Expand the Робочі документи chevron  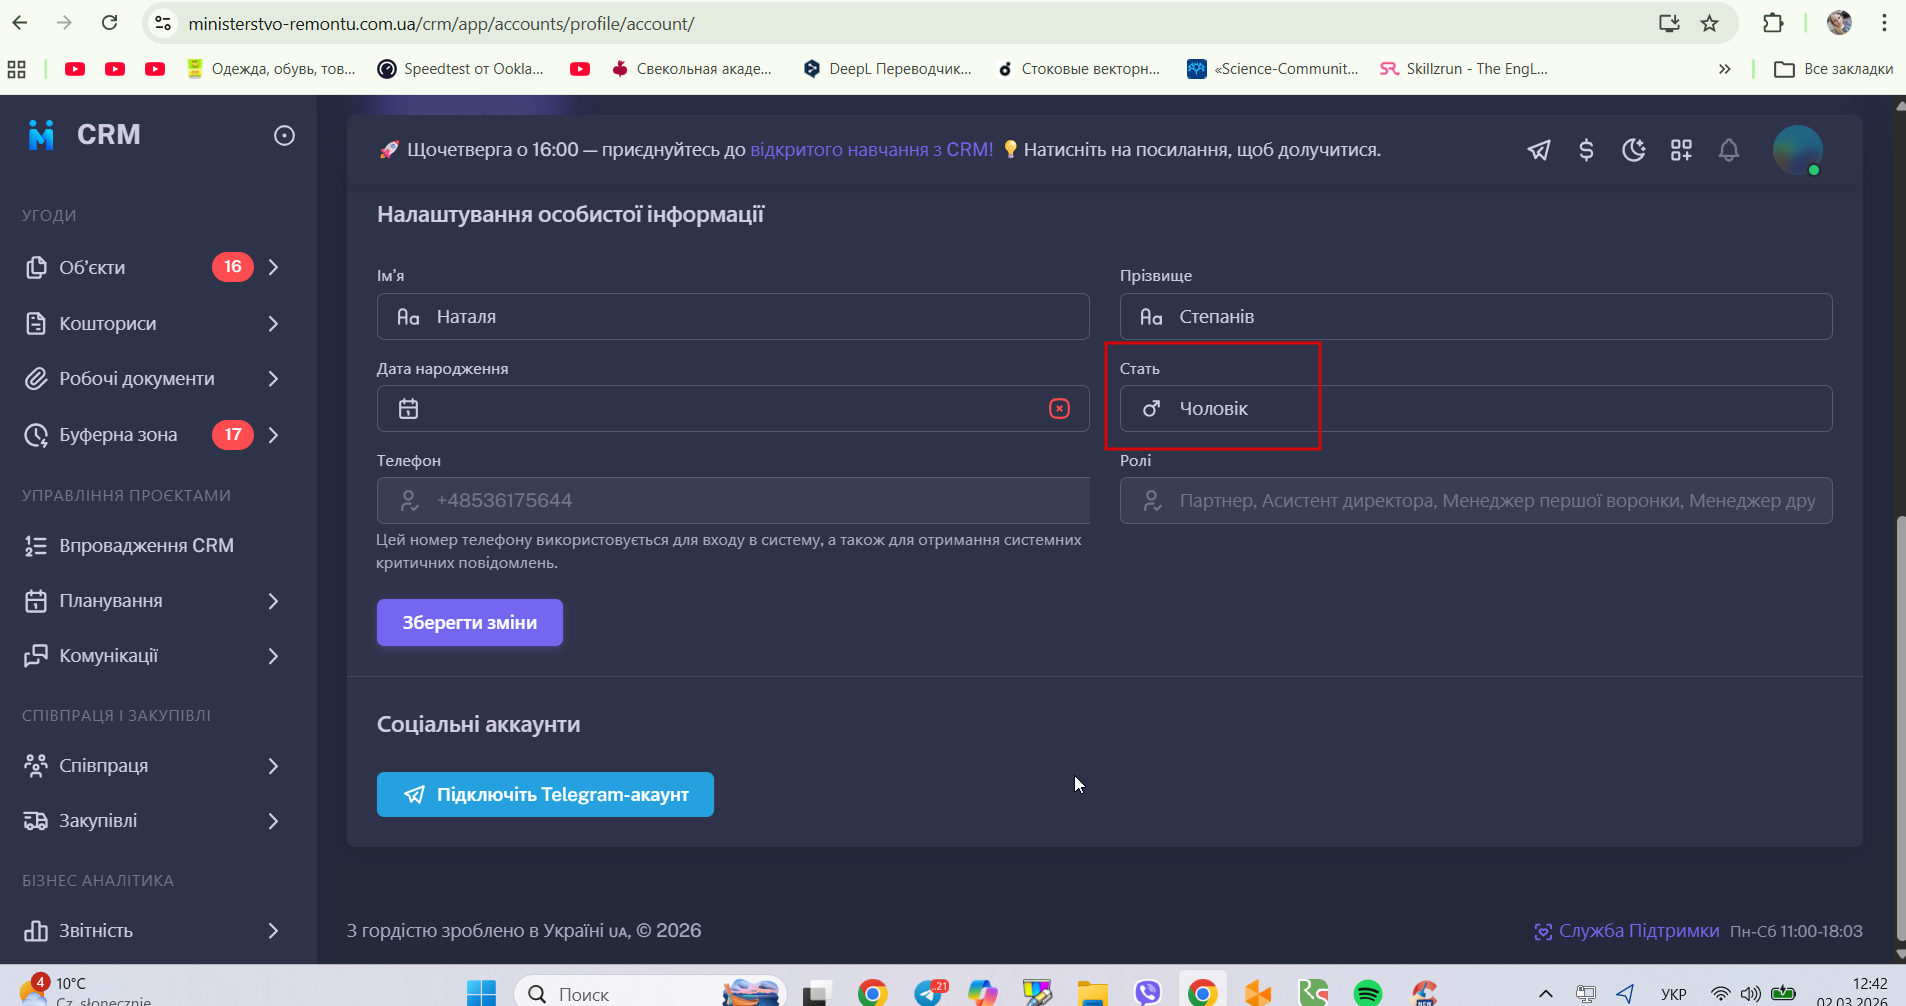(273, 378)
